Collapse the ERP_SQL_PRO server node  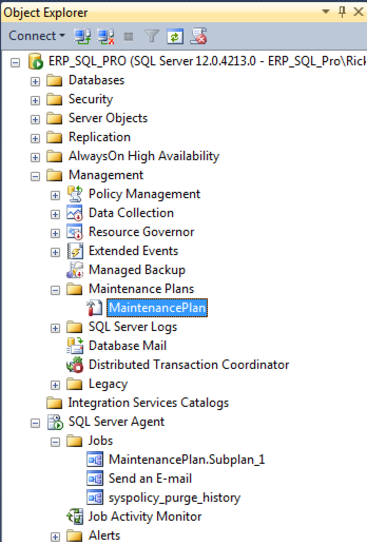[15, 63]
